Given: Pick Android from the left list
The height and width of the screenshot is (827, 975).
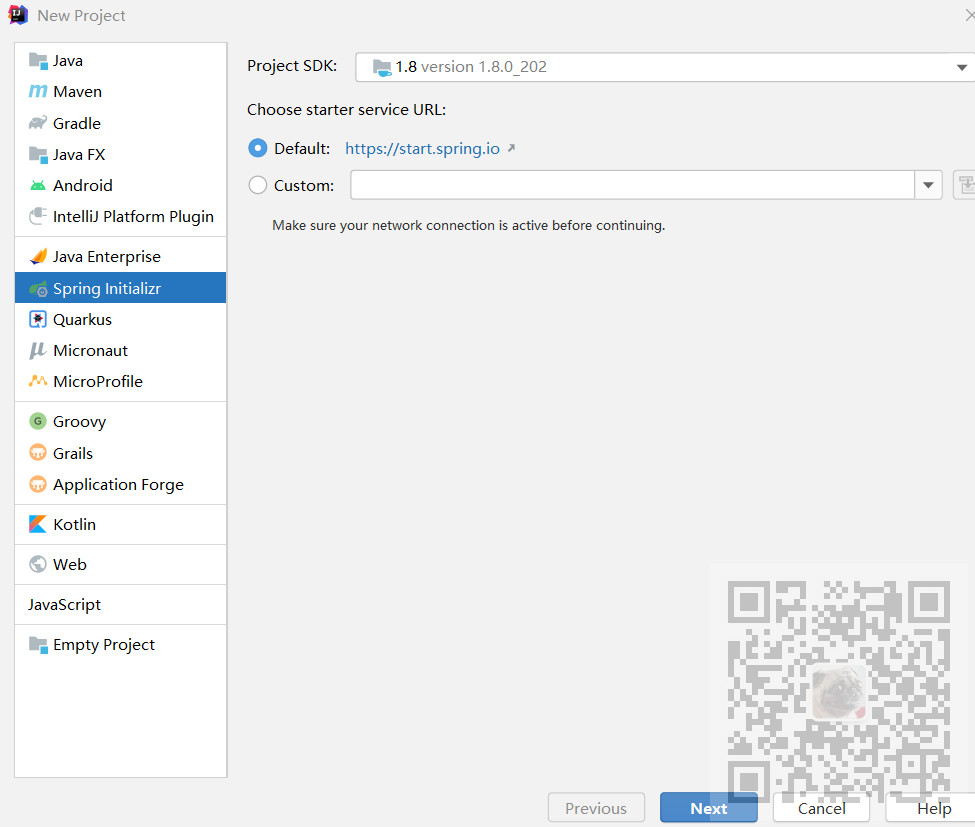Looking at the screenshot, I should click(x=121, y=185).
